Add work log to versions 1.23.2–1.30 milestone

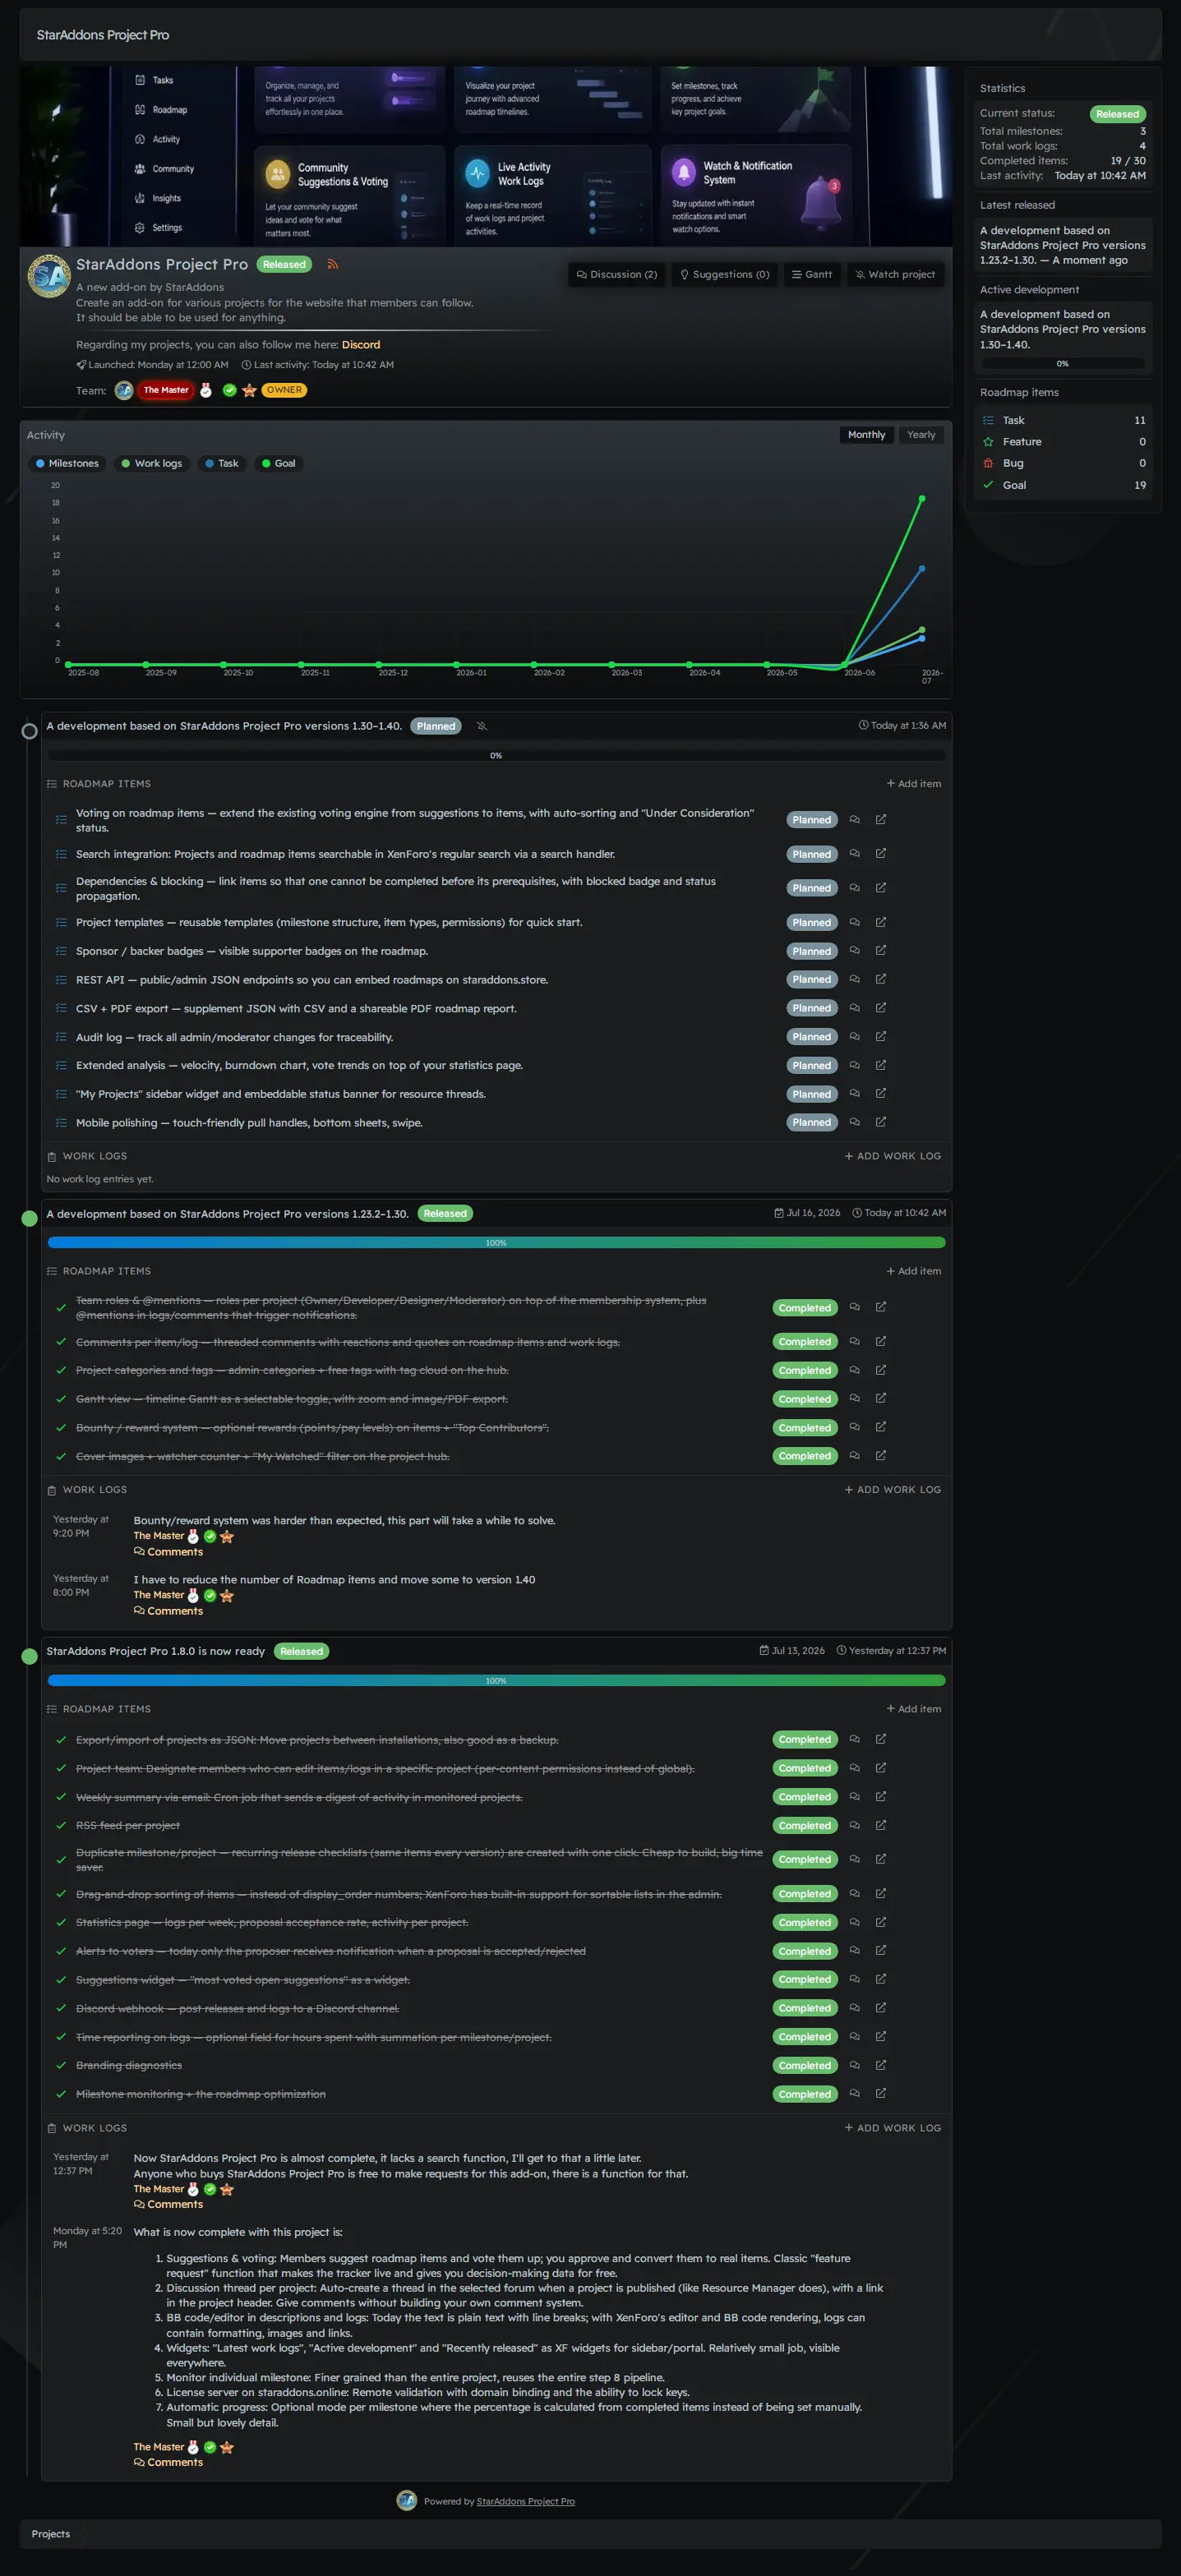pyautogui.click(x=893, y=1490)
